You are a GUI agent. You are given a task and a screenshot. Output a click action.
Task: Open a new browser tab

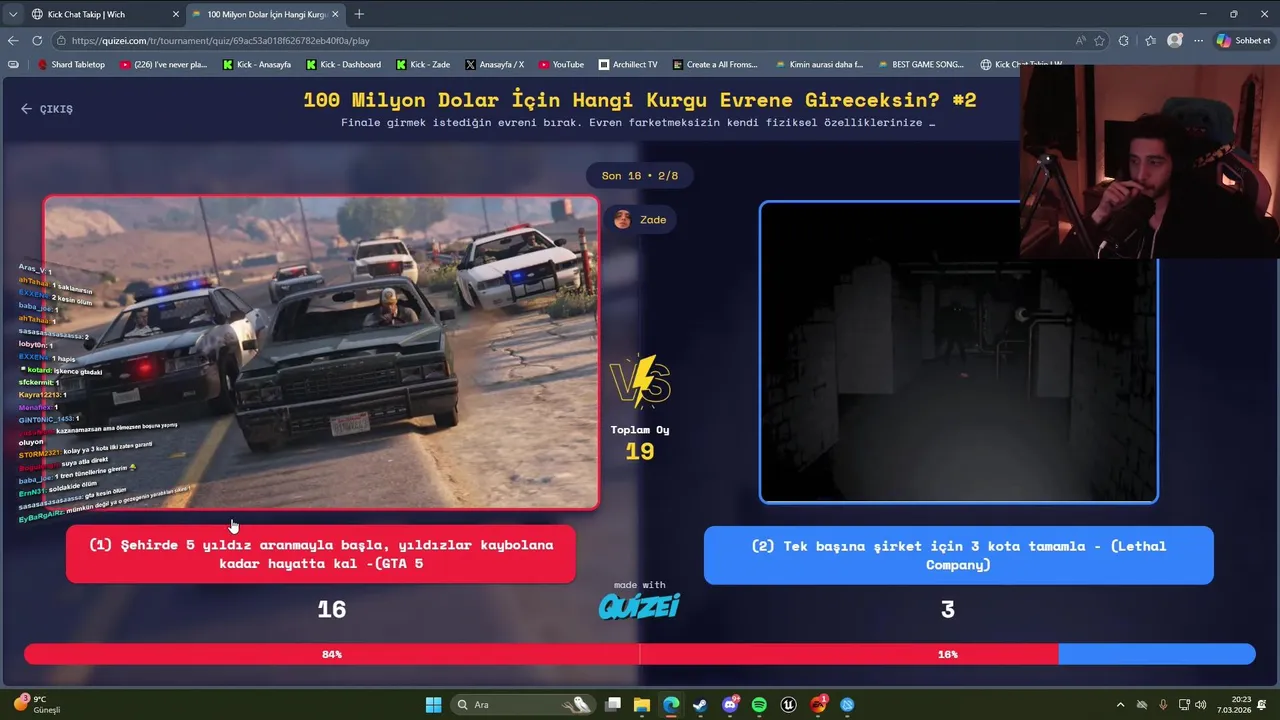(359, 14)
